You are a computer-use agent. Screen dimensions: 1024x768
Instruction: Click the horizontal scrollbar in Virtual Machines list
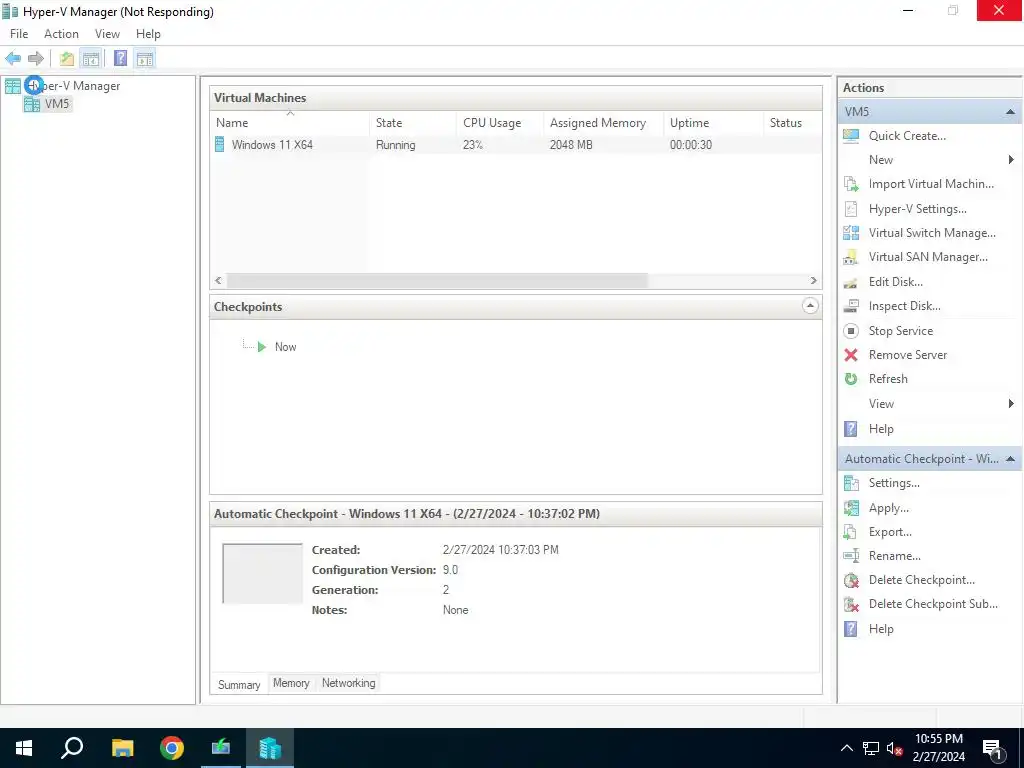pos(437,281)
